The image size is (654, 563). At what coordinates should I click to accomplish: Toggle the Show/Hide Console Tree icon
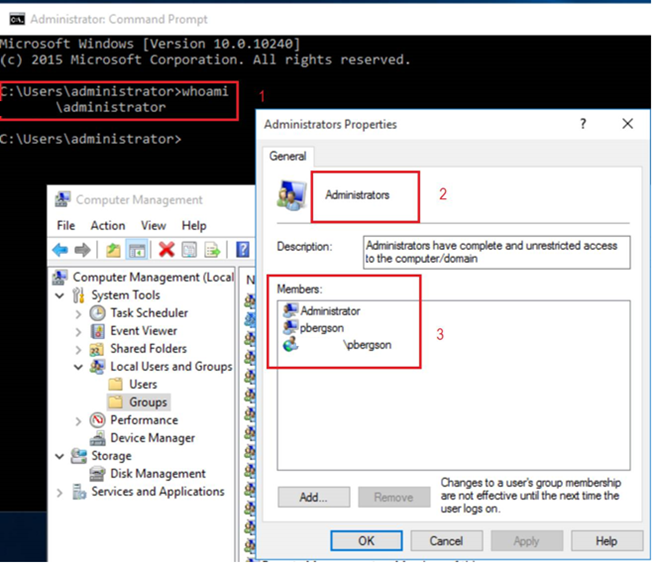coord(137,250)
